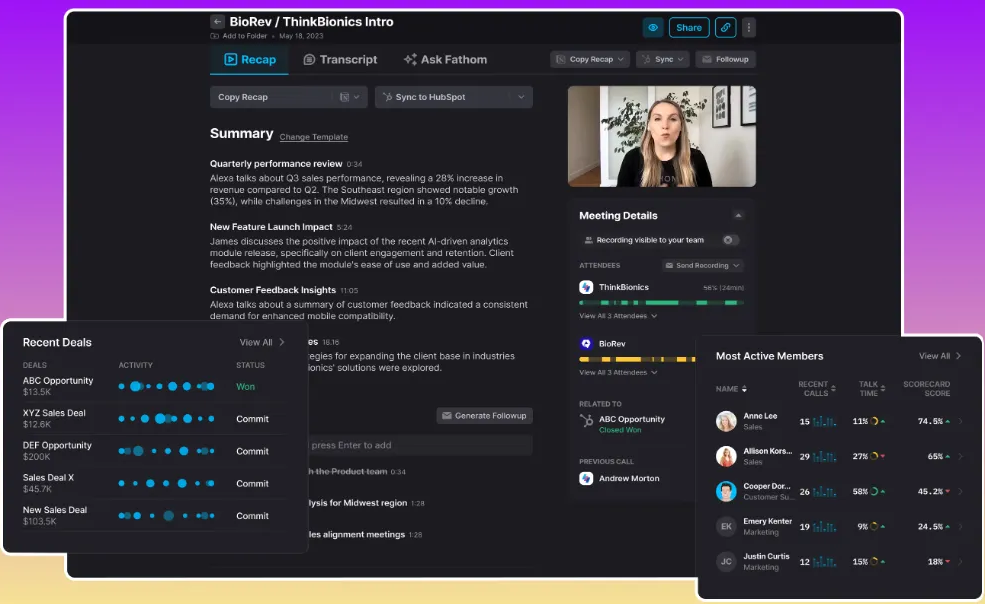Click ThinkBionics green talk-time bar
This screenshot has height=604, width=985.
(x=661, y=303)
